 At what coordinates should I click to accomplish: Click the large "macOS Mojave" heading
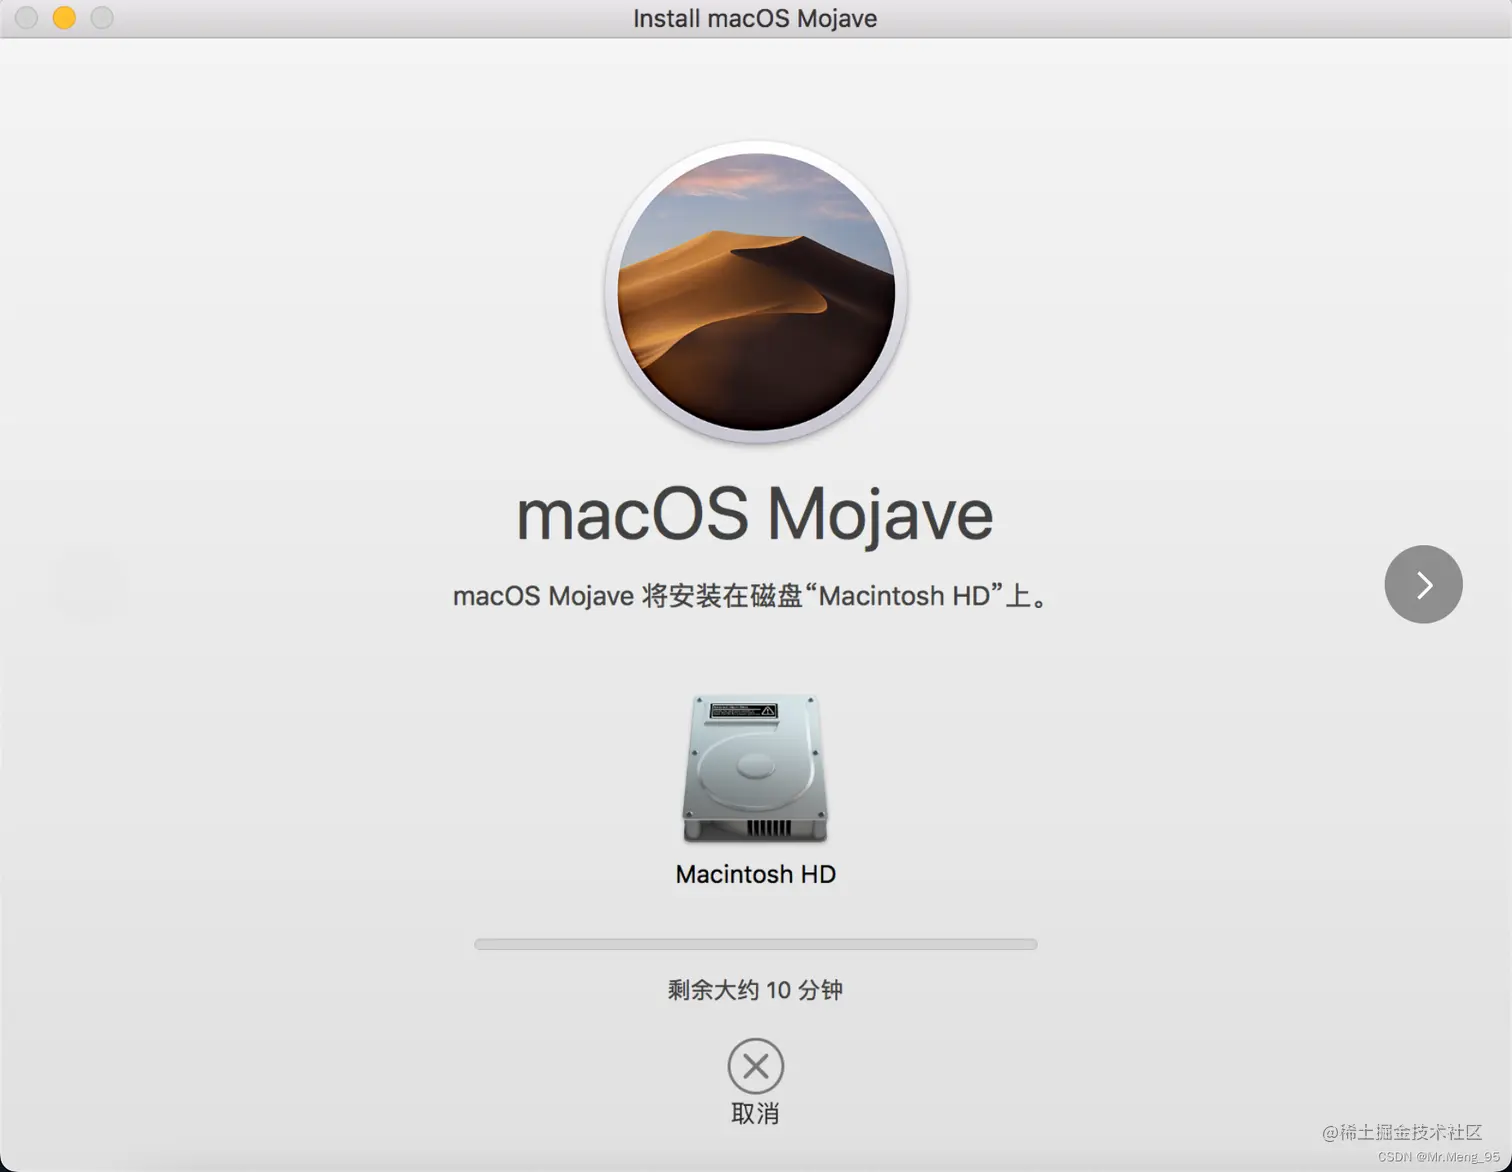[755, 515]
